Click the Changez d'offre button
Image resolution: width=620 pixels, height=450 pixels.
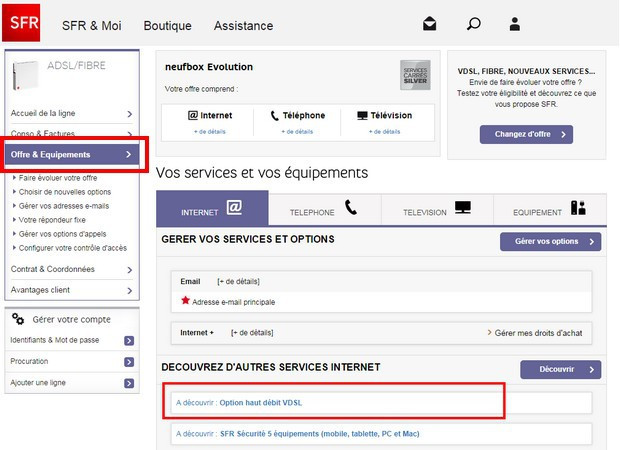click(x=526, y=134)
